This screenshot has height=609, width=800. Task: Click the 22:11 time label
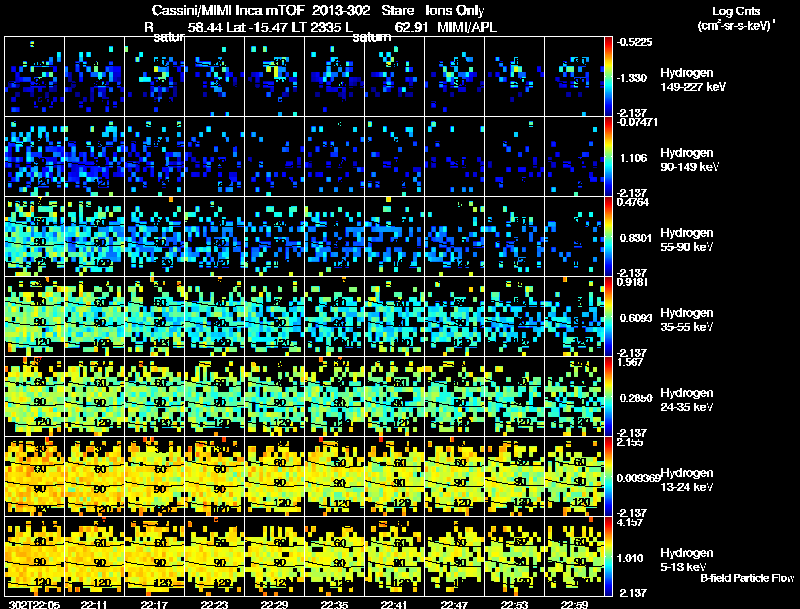click(94, 604)
